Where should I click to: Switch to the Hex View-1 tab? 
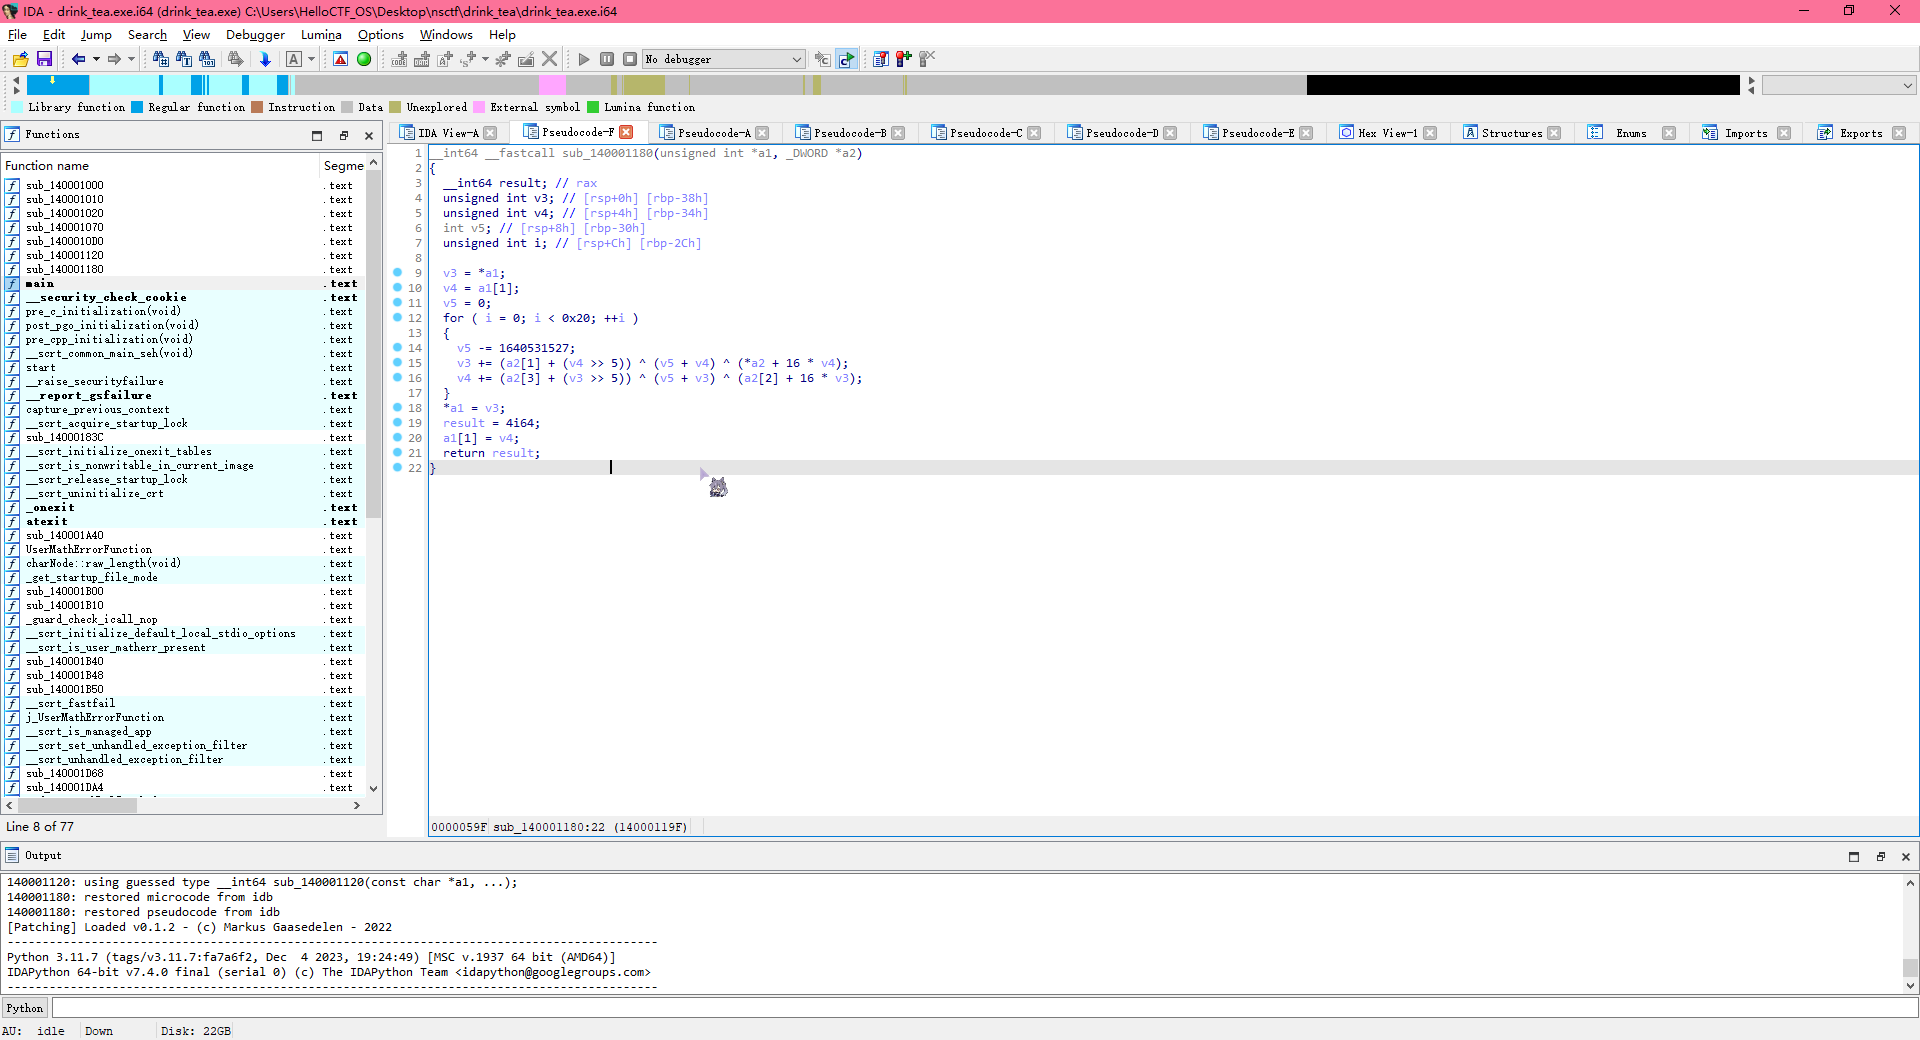point(1386,133)
